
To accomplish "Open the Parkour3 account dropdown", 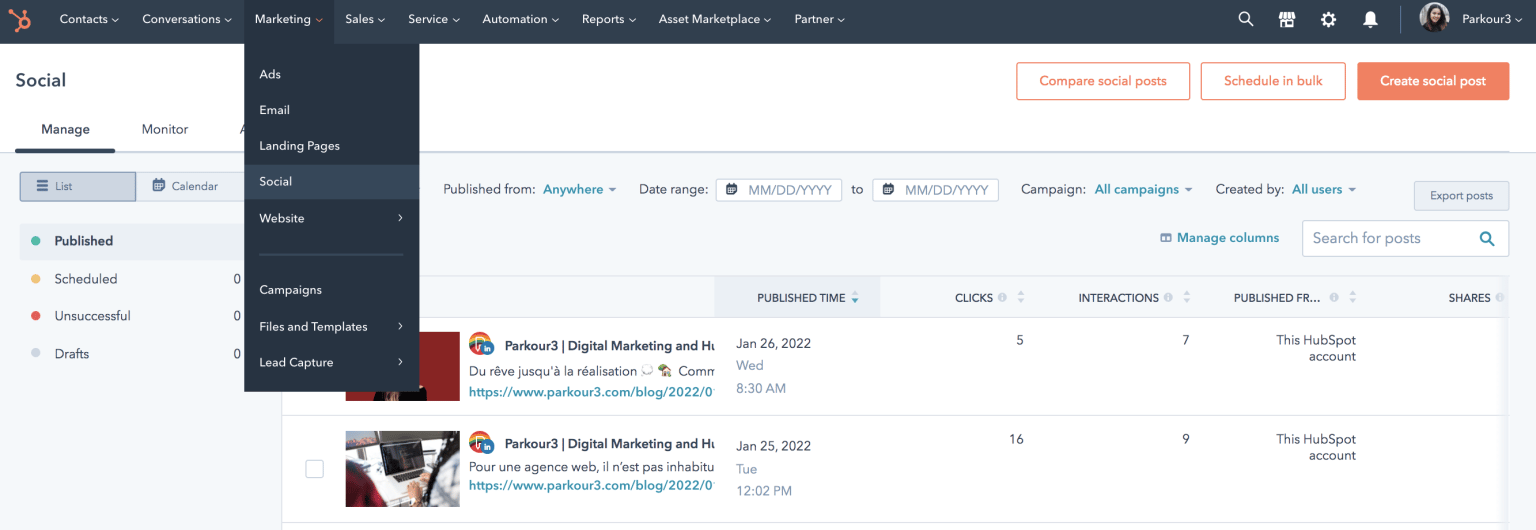I will (x=1493, y=19).
